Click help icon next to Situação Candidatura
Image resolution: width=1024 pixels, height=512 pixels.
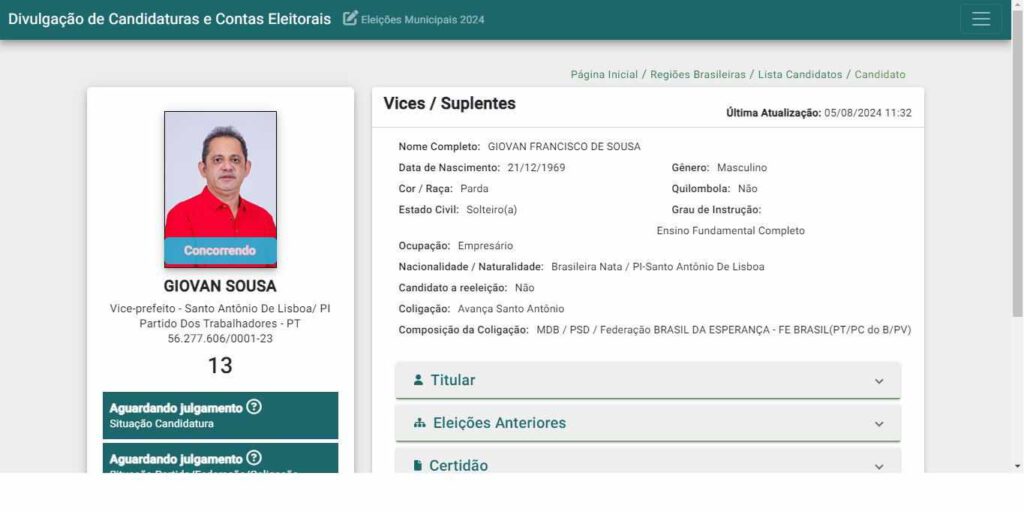254,407
